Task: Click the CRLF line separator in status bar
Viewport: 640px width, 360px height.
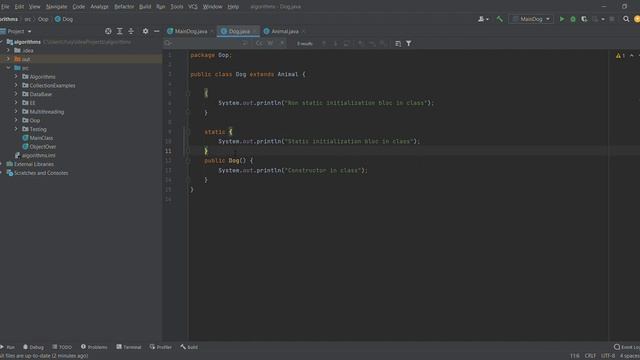Action: [590, 356]
